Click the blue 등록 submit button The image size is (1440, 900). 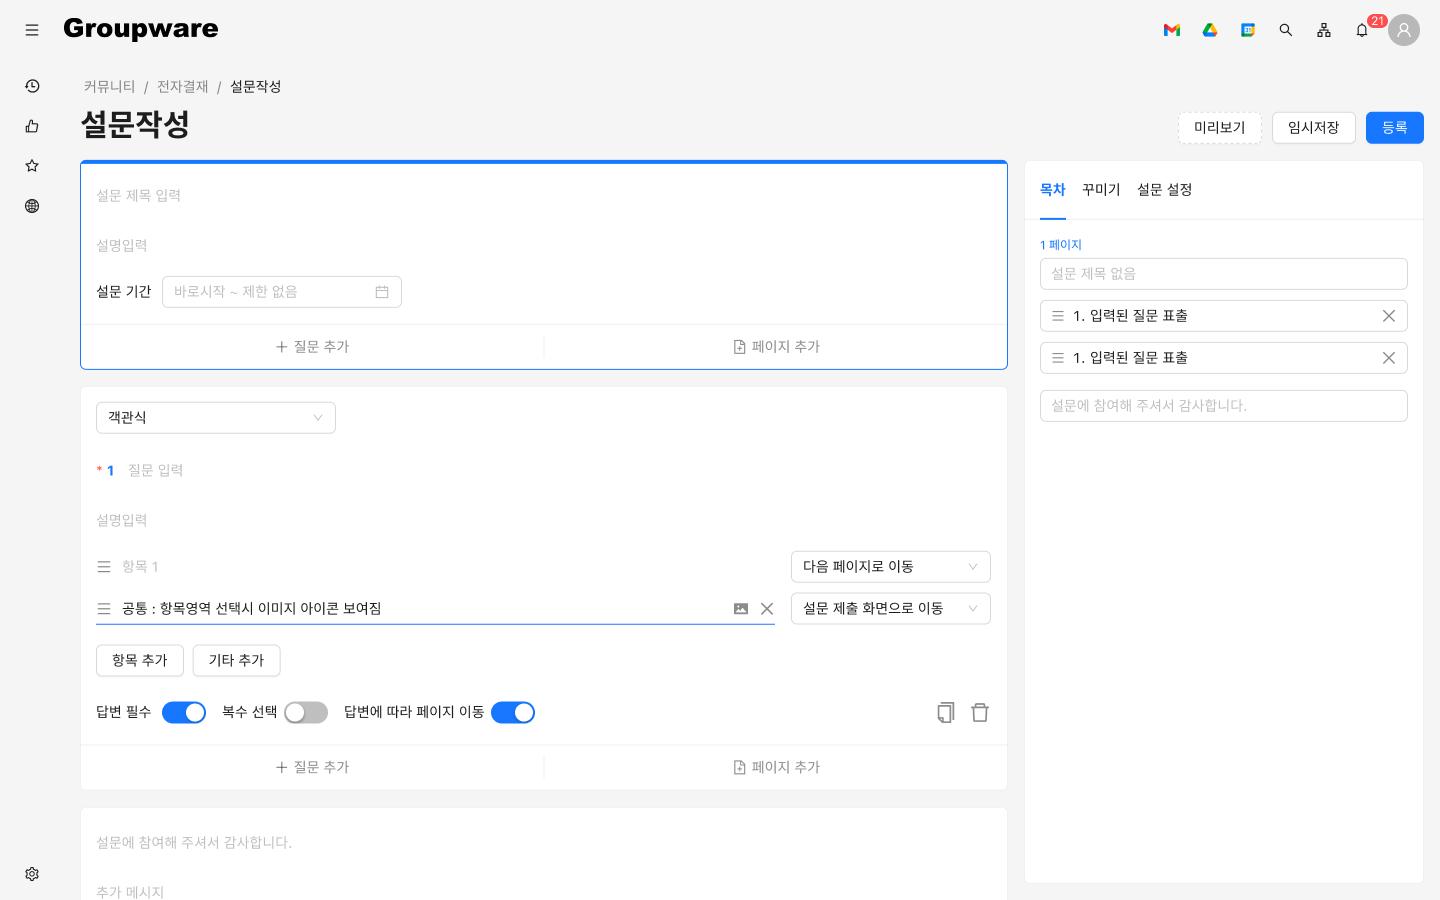click(1394, 127)
